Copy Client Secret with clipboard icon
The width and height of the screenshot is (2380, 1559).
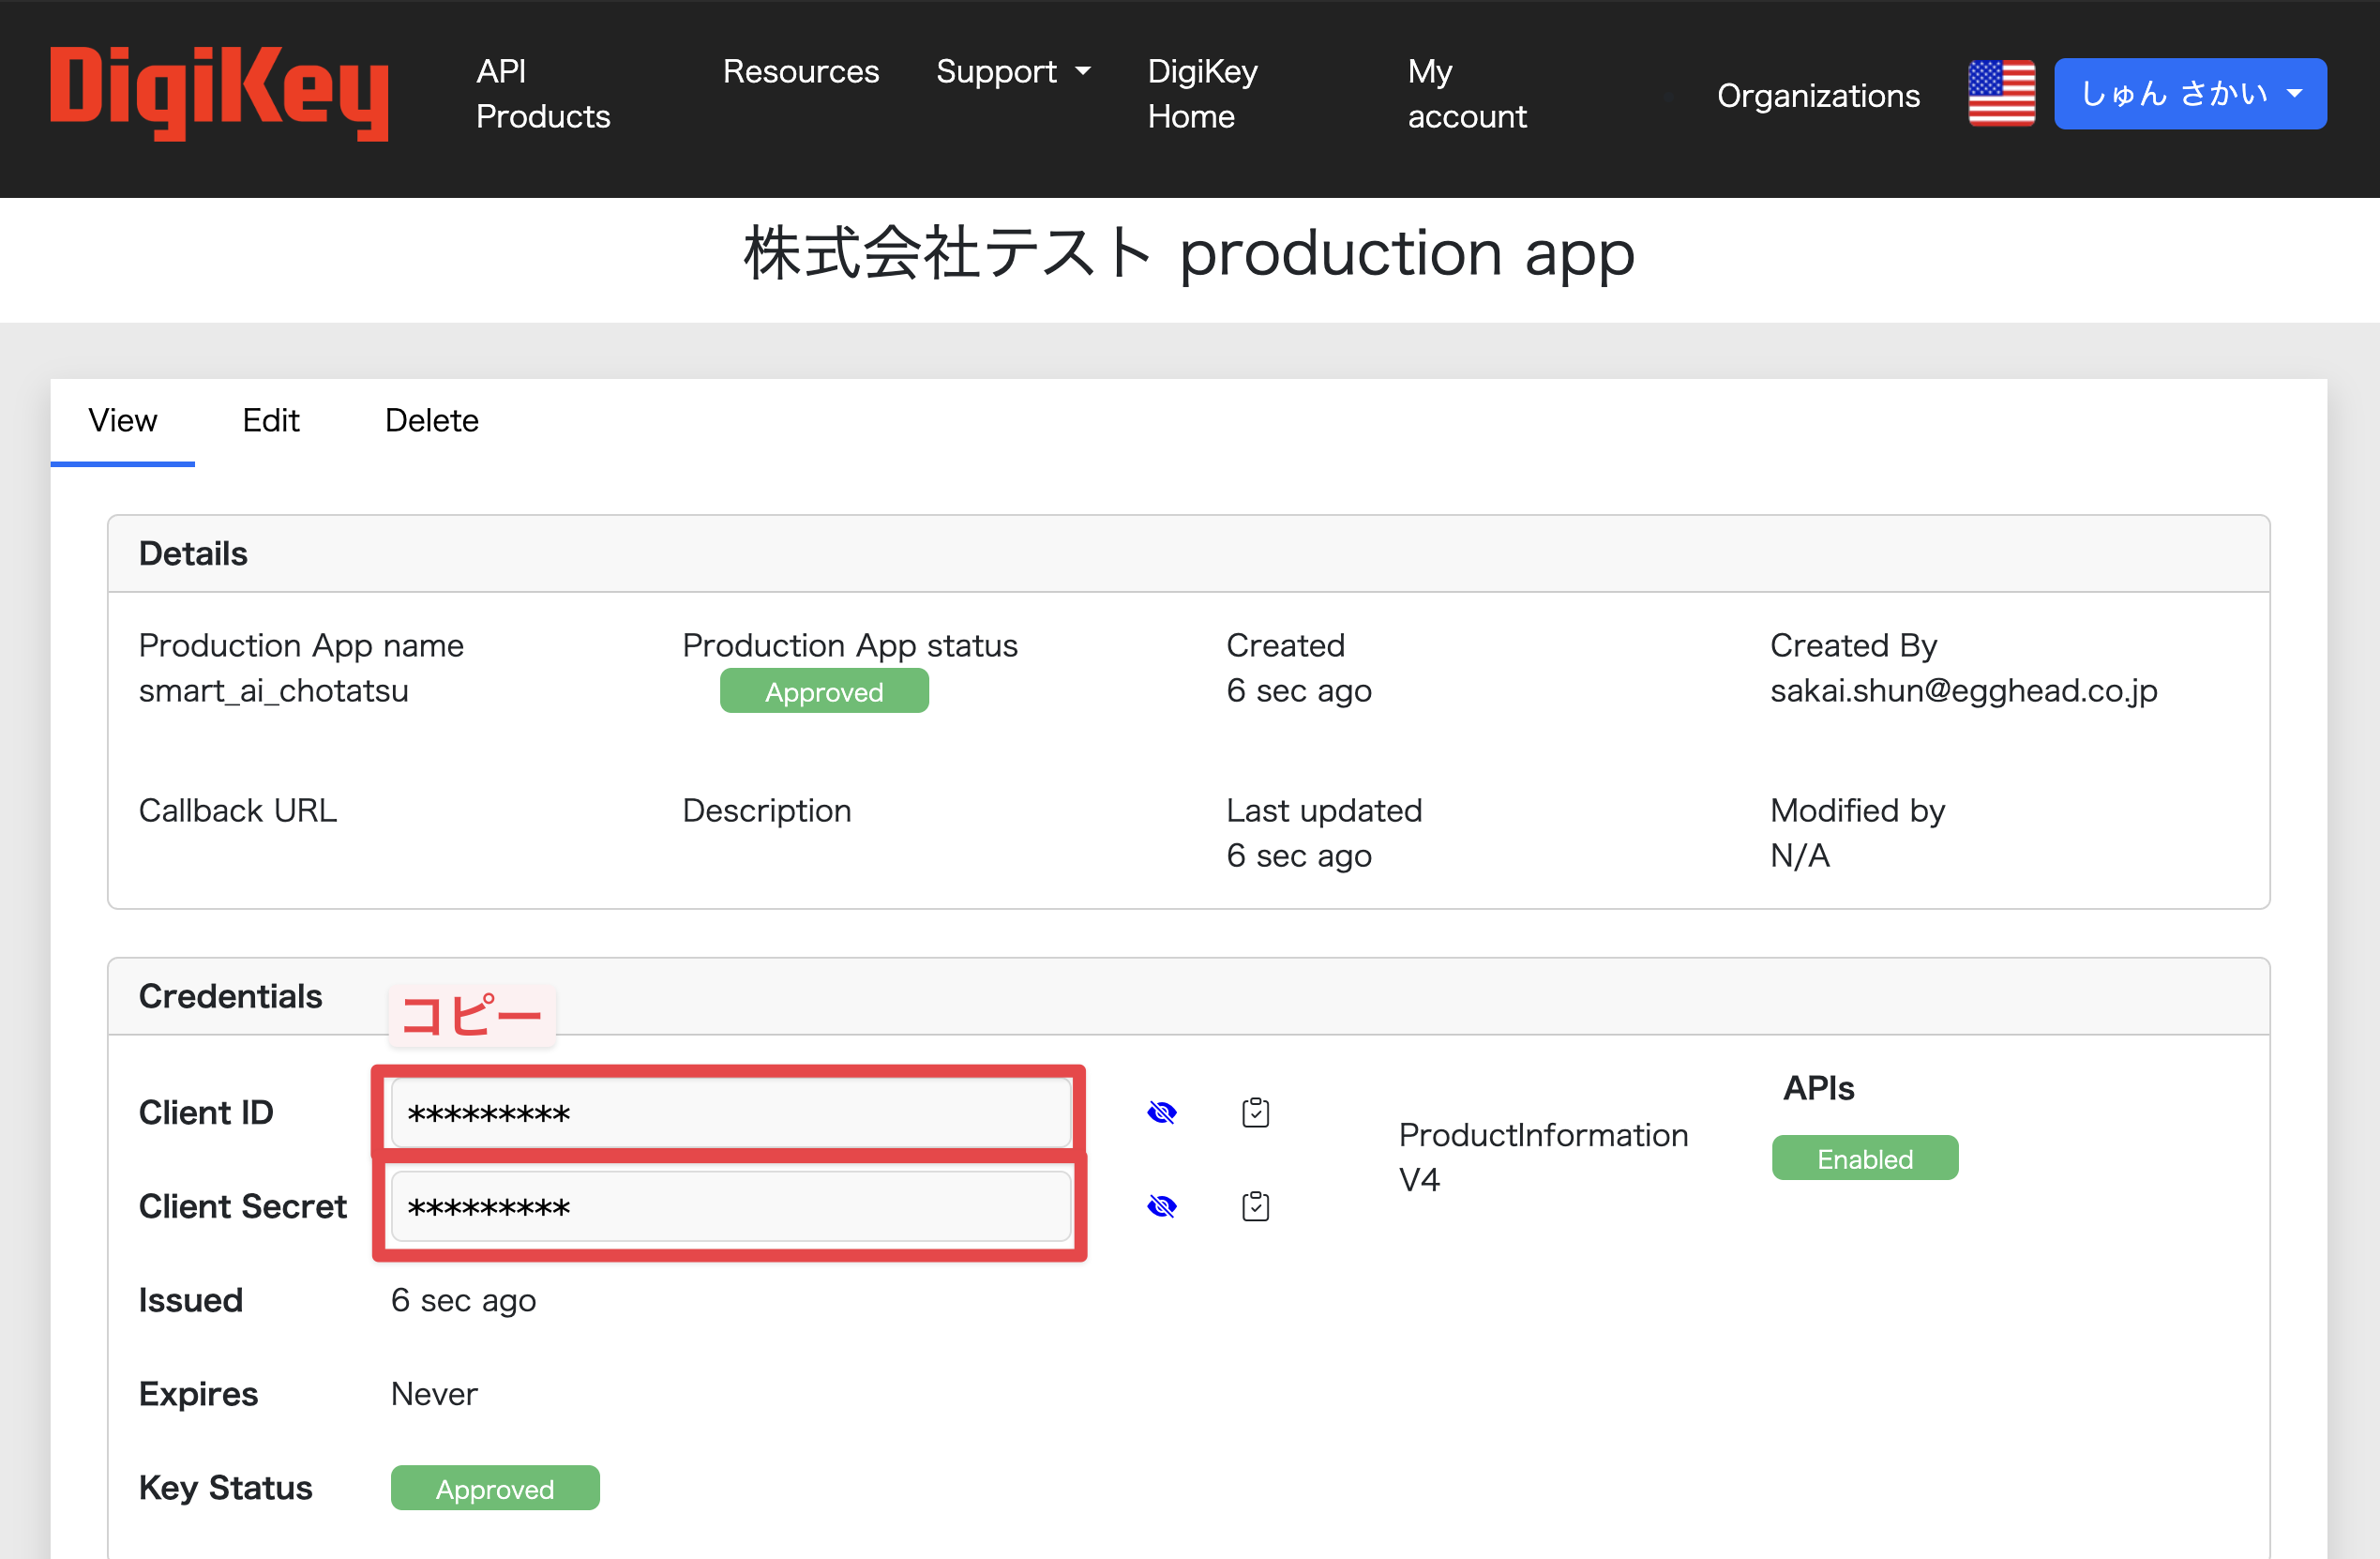(1255, 1206)
